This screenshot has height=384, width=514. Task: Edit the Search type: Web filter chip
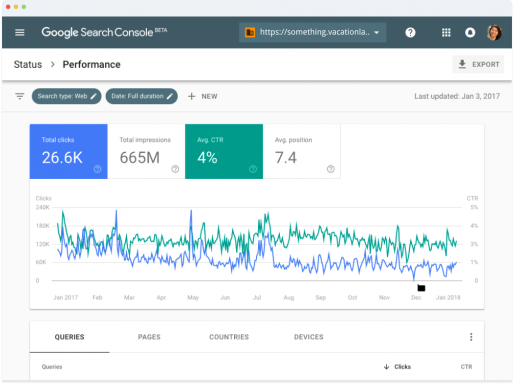(x=66, y=96)
